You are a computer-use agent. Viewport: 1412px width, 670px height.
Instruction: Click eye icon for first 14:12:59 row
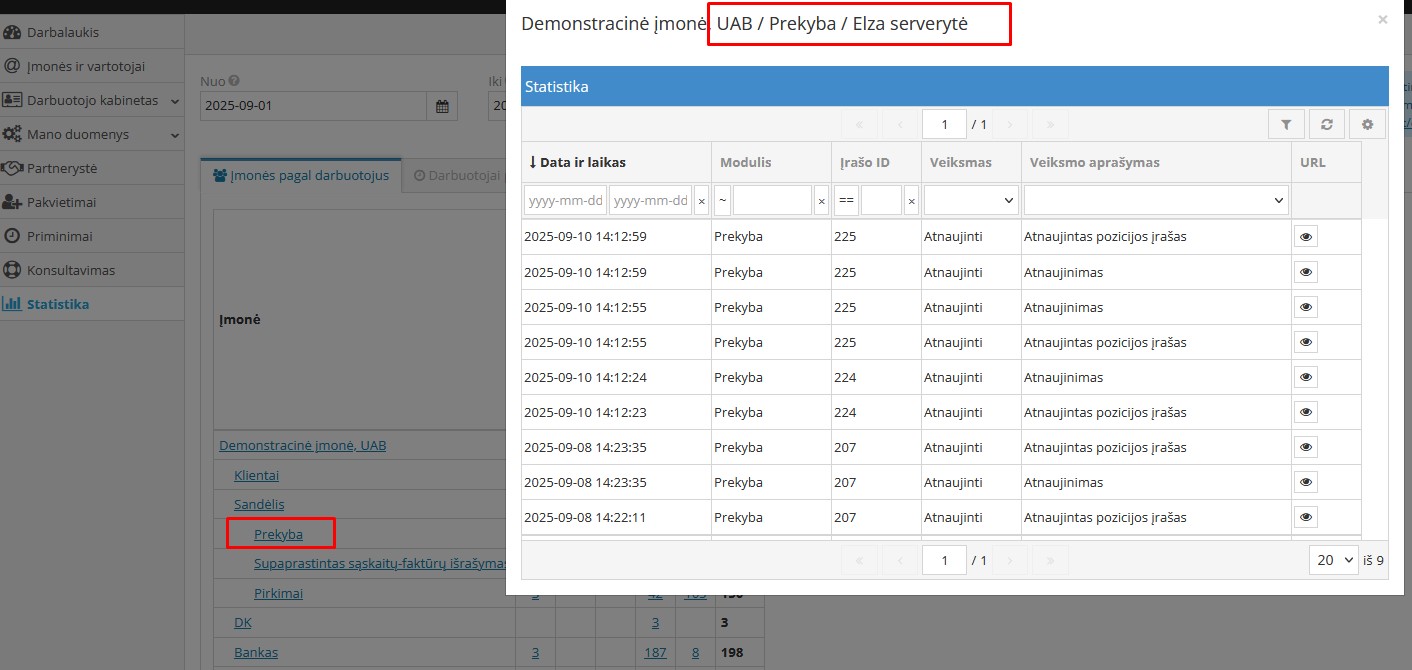tap(1305, 237)
